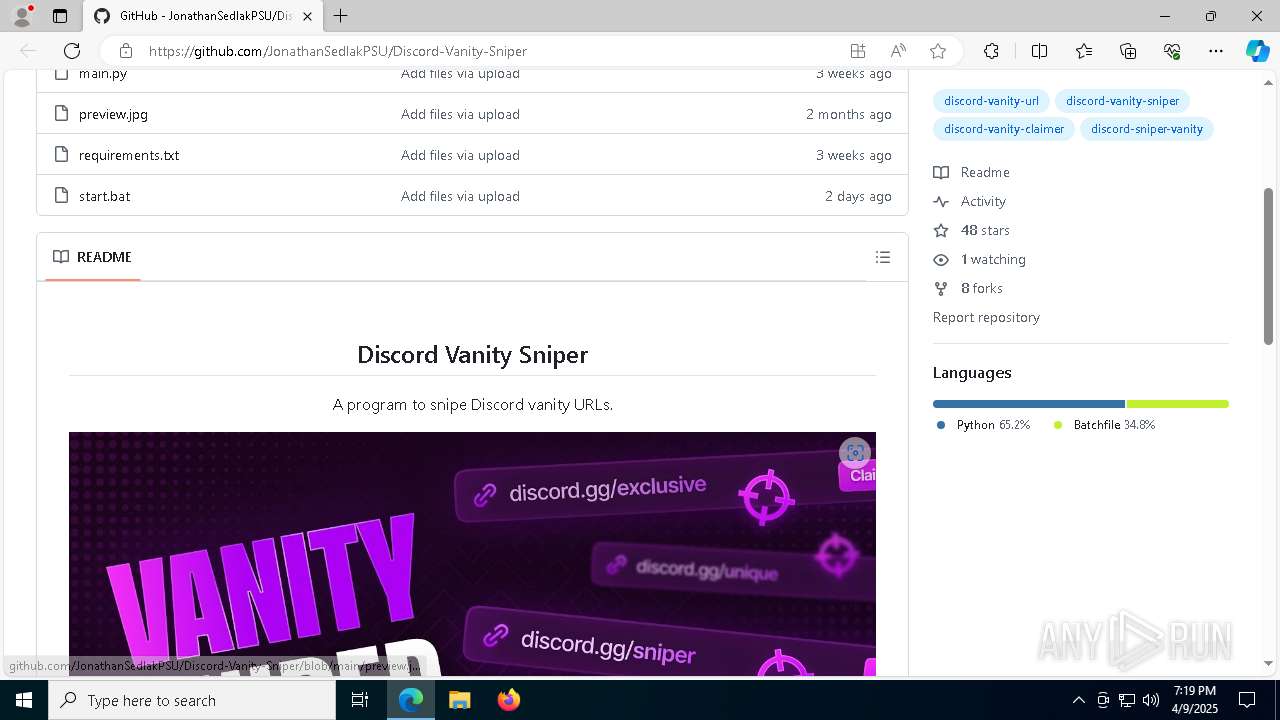Toggle Split screen view

pyautogui.click(x=1039, y=51)
